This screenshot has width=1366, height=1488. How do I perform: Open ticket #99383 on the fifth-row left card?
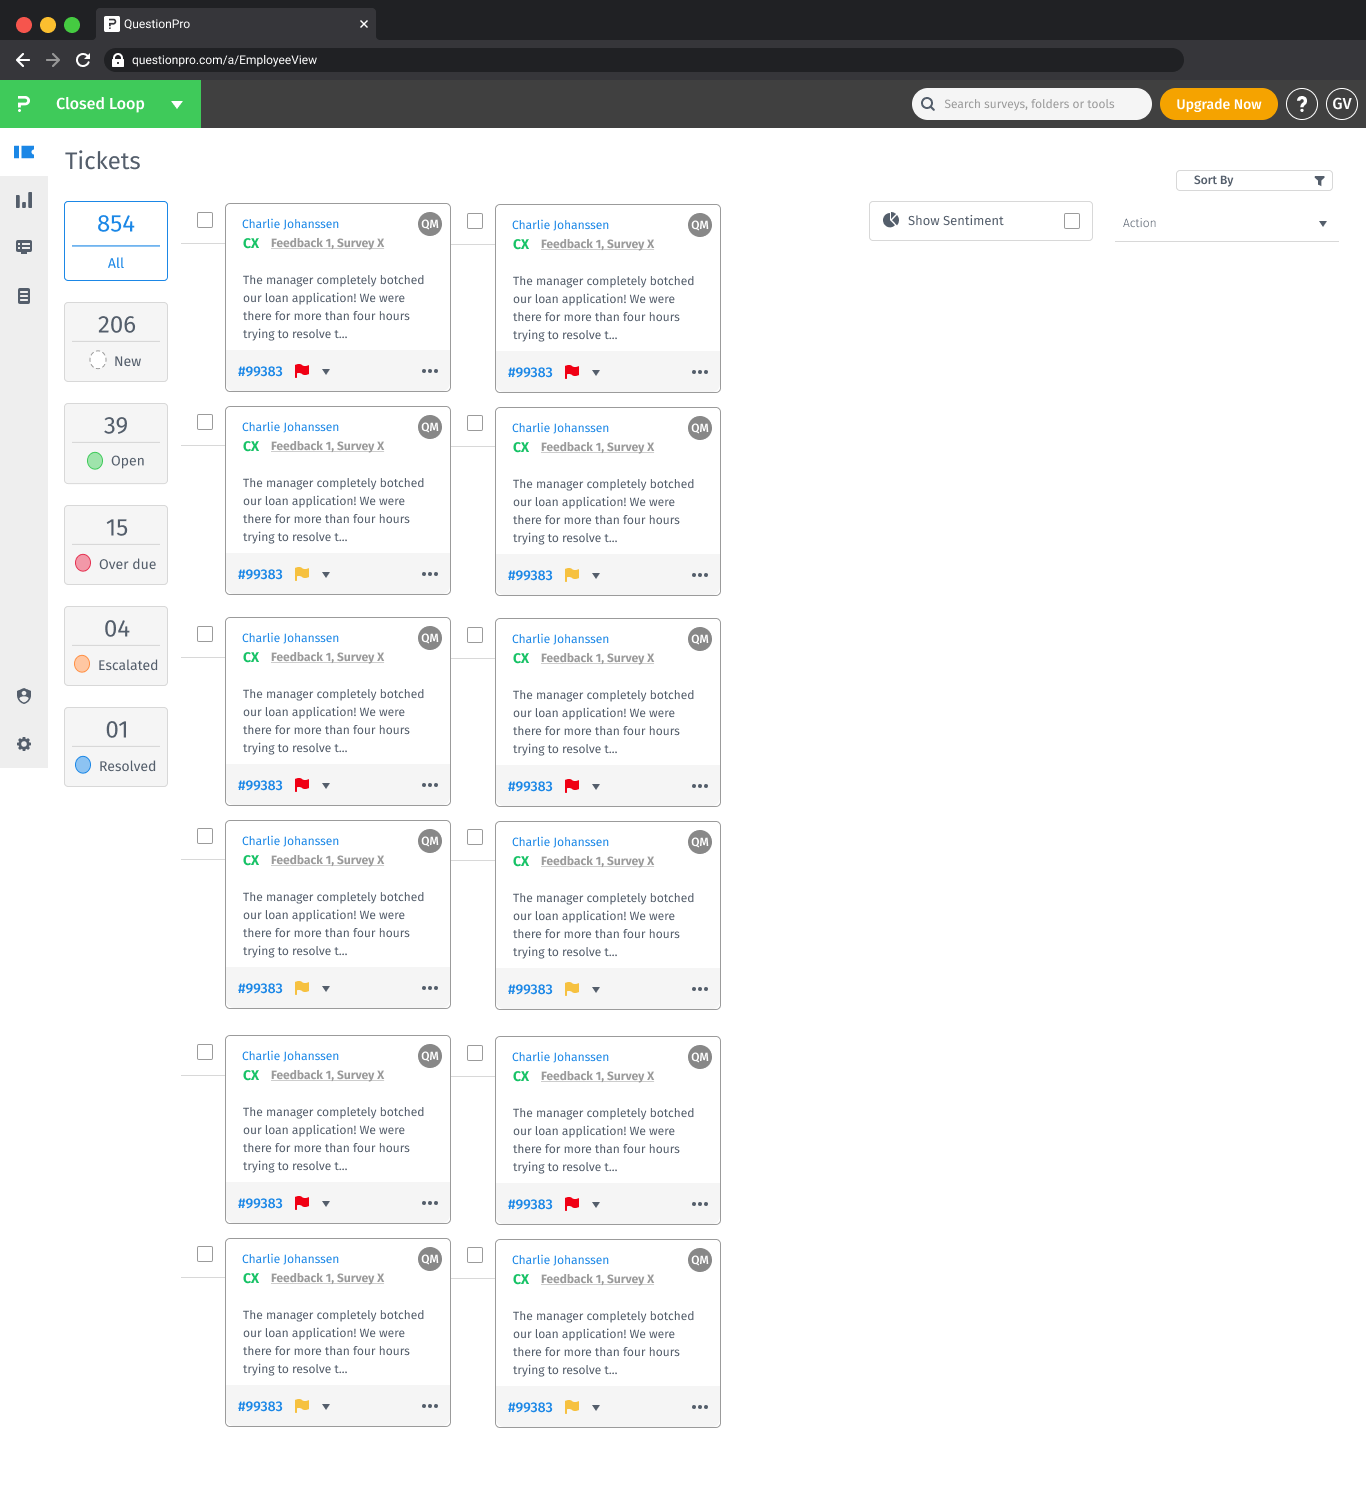tap(260, 1203)
